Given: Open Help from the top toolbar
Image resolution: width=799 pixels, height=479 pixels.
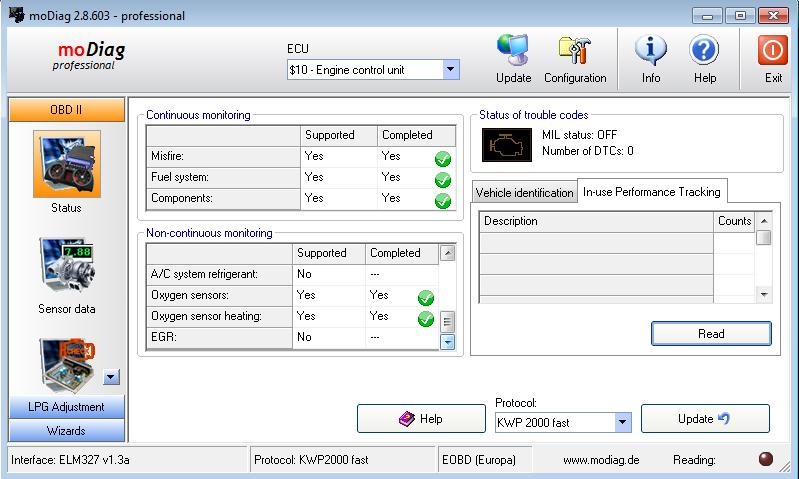Looking at the screenshot, I should pyautogui.click(x=705, y=51).
